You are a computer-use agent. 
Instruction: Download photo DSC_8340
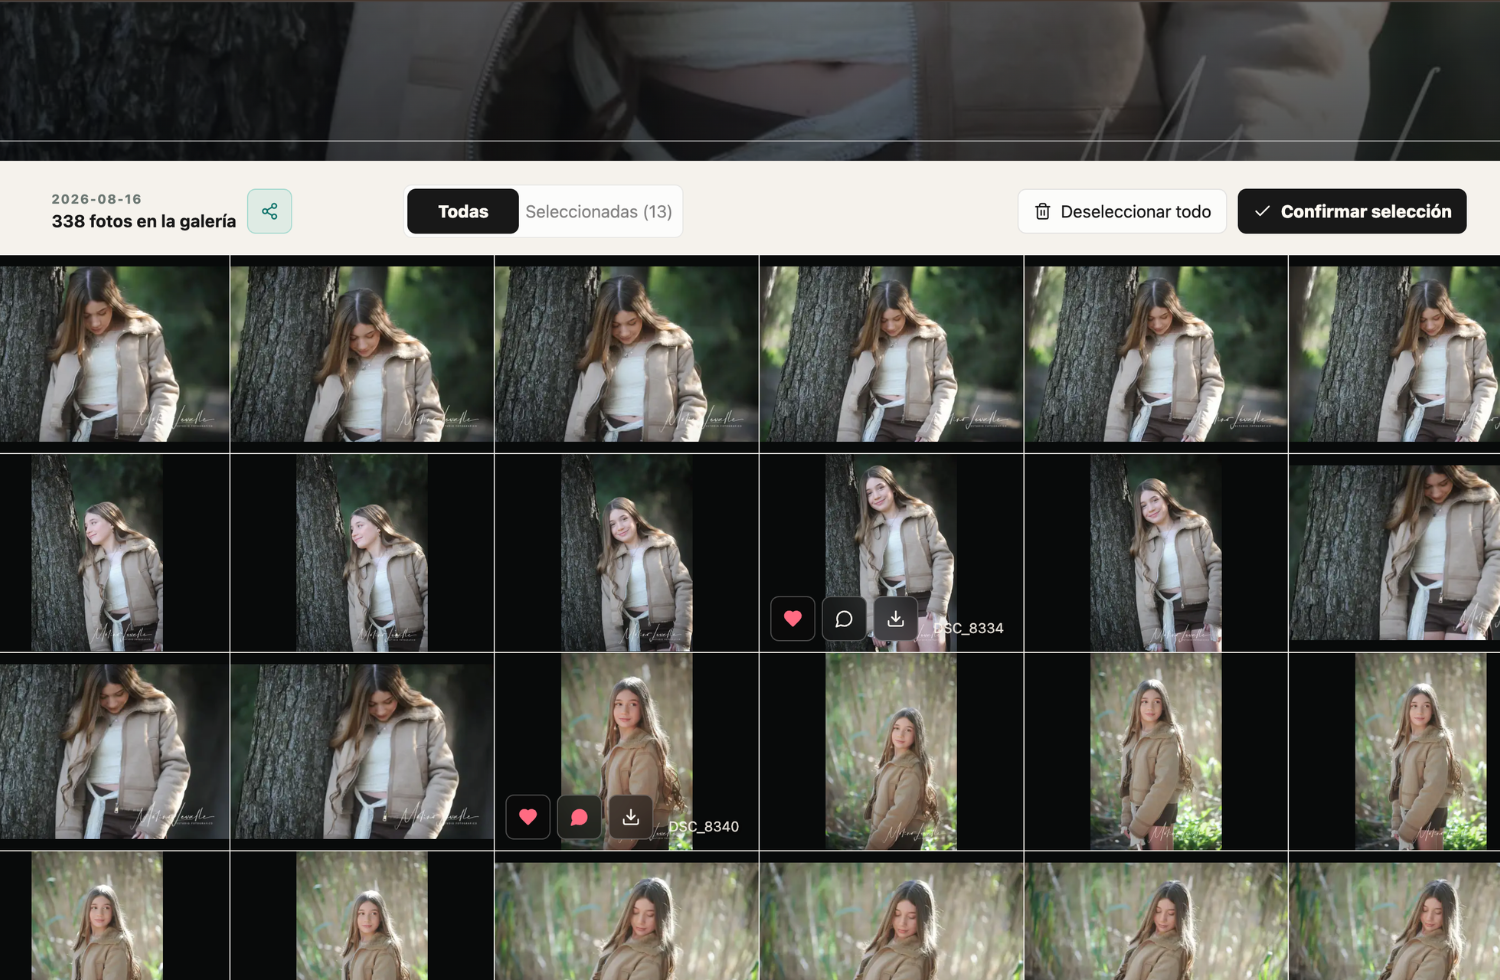coord(631,817)
